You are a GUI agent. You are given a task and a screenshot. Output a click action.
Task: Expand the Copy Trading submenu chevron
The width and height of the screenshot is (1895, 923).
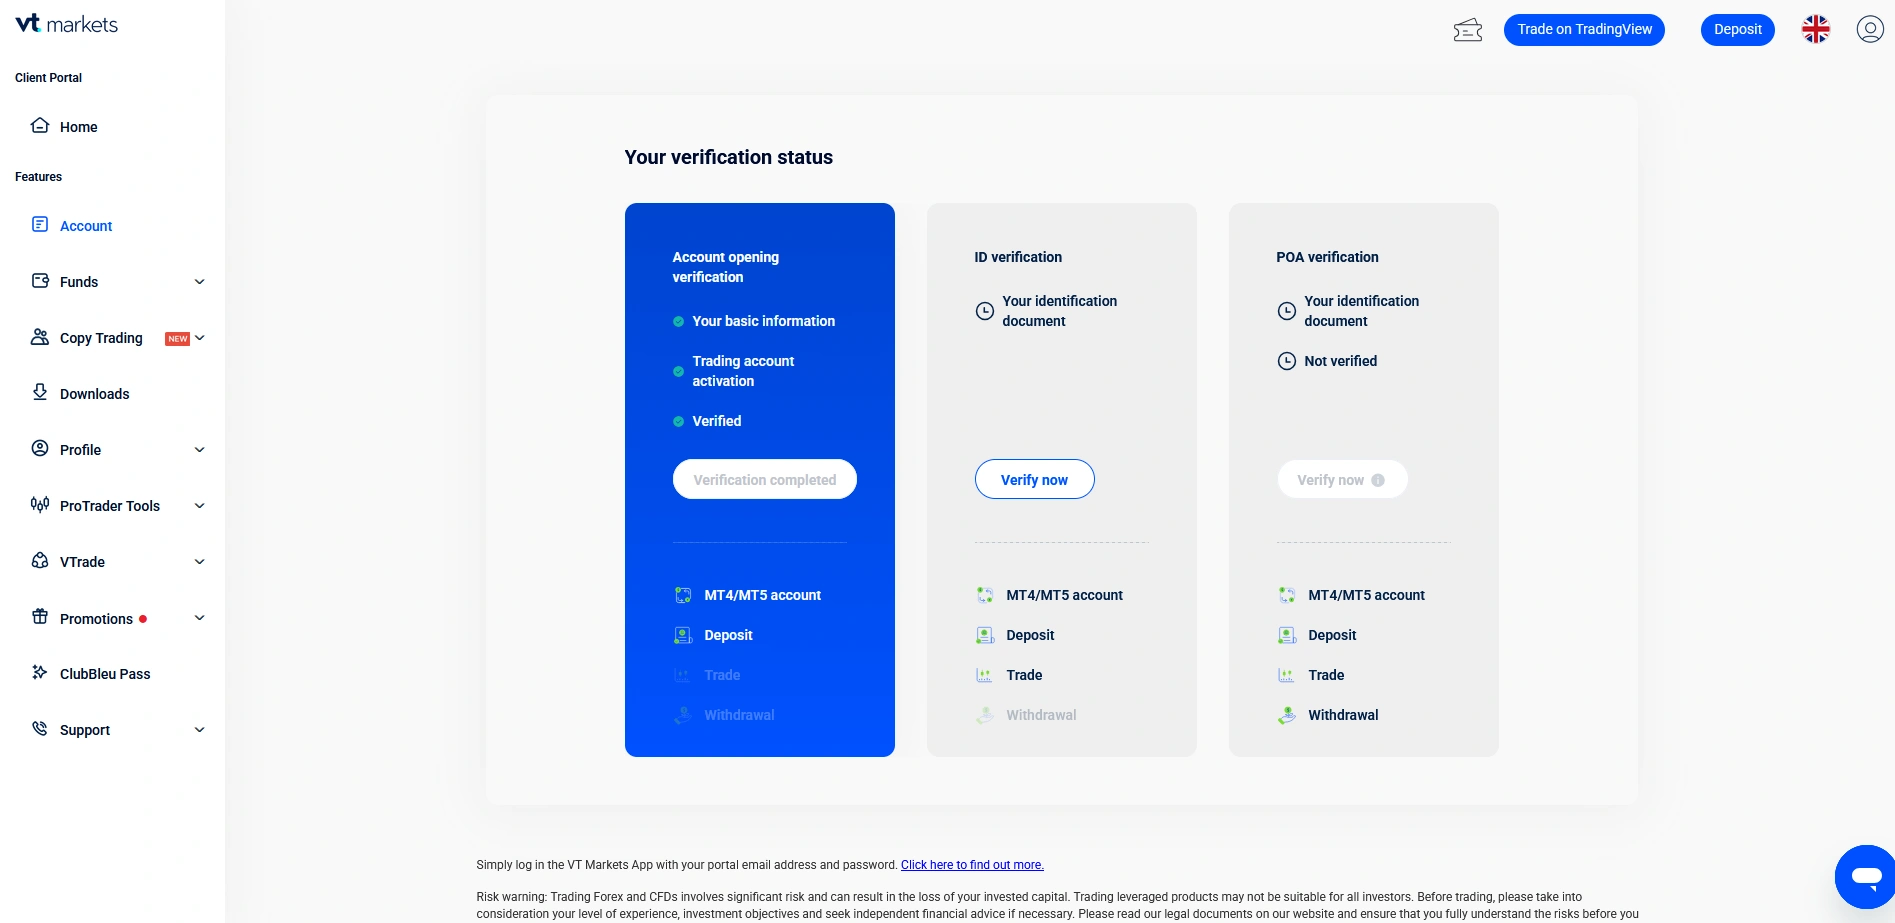coord(200,338)
